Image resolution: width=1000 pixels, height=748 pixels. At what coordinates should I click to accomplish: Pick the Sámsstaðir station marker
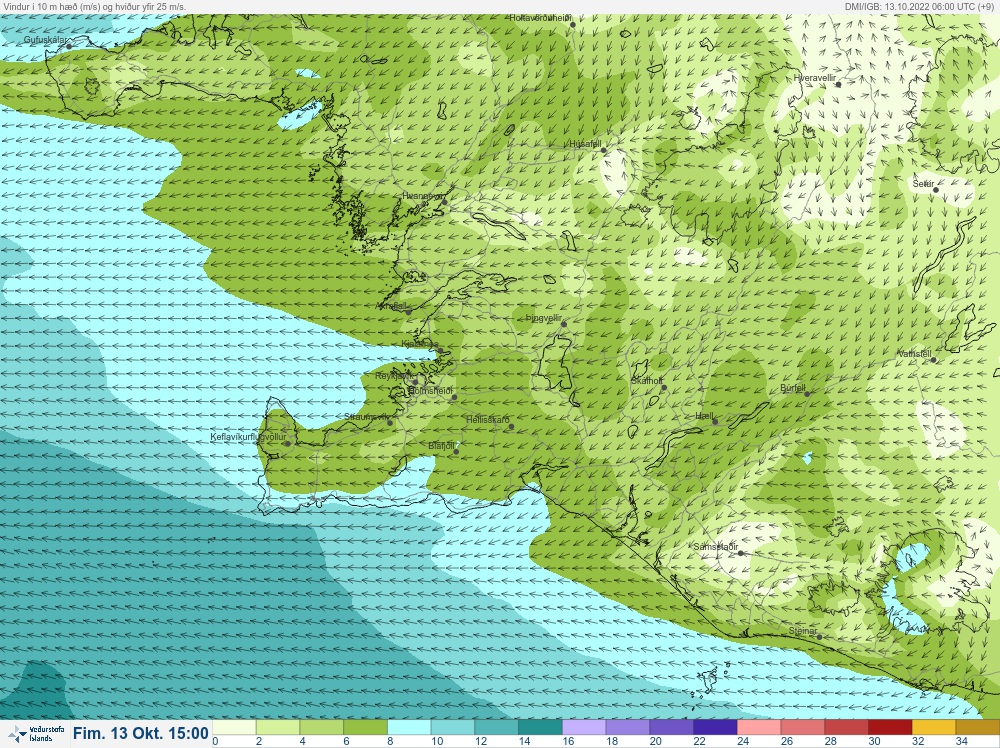pos(740,553)
